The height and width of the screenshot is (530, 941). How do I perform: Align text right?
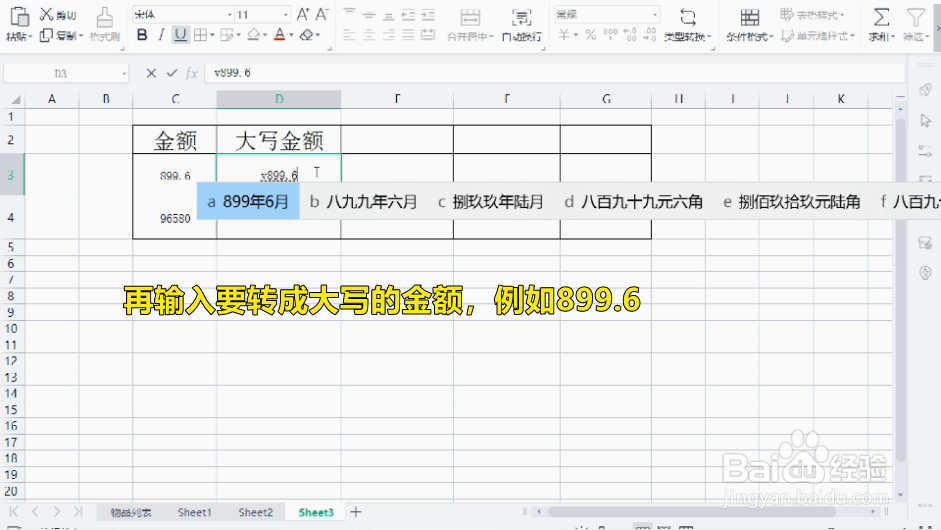[389, 35]
